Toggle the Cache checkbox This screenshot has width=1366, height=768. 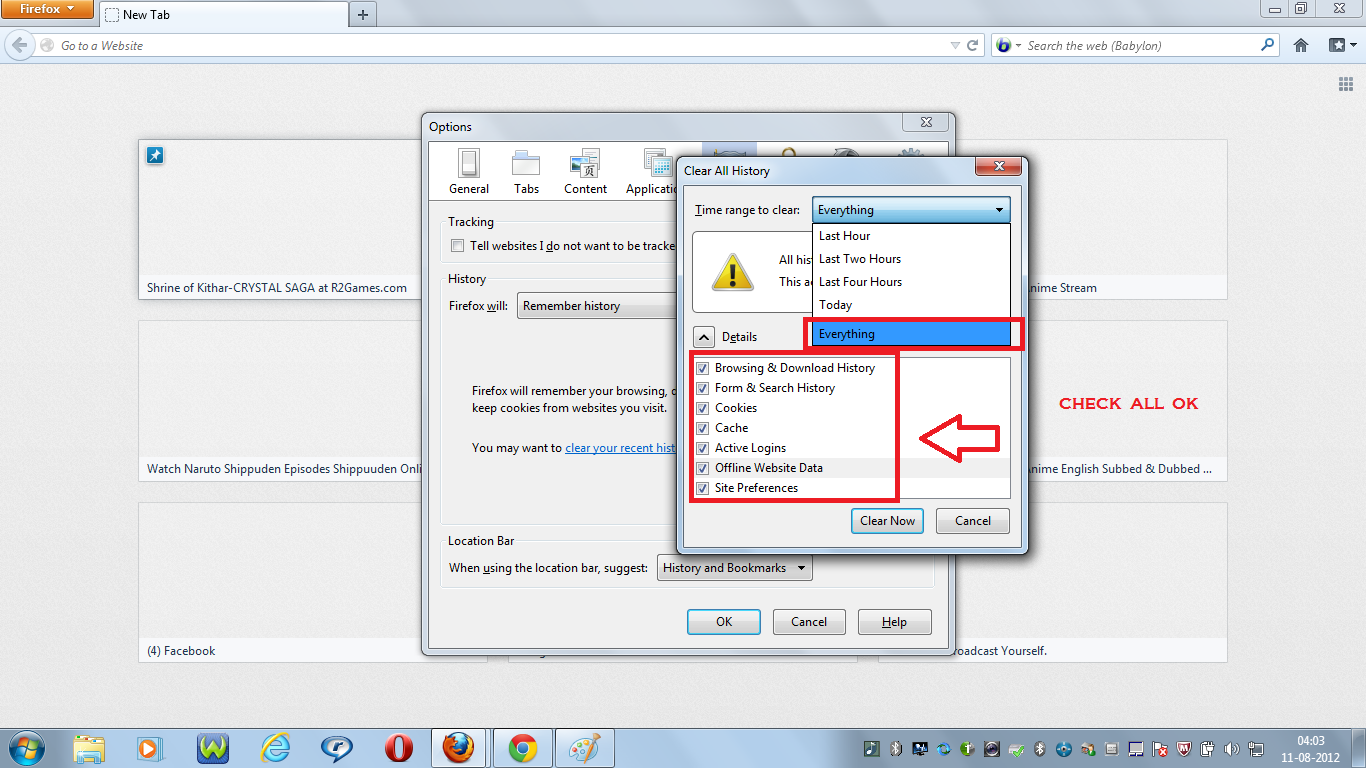click(702, 428)
